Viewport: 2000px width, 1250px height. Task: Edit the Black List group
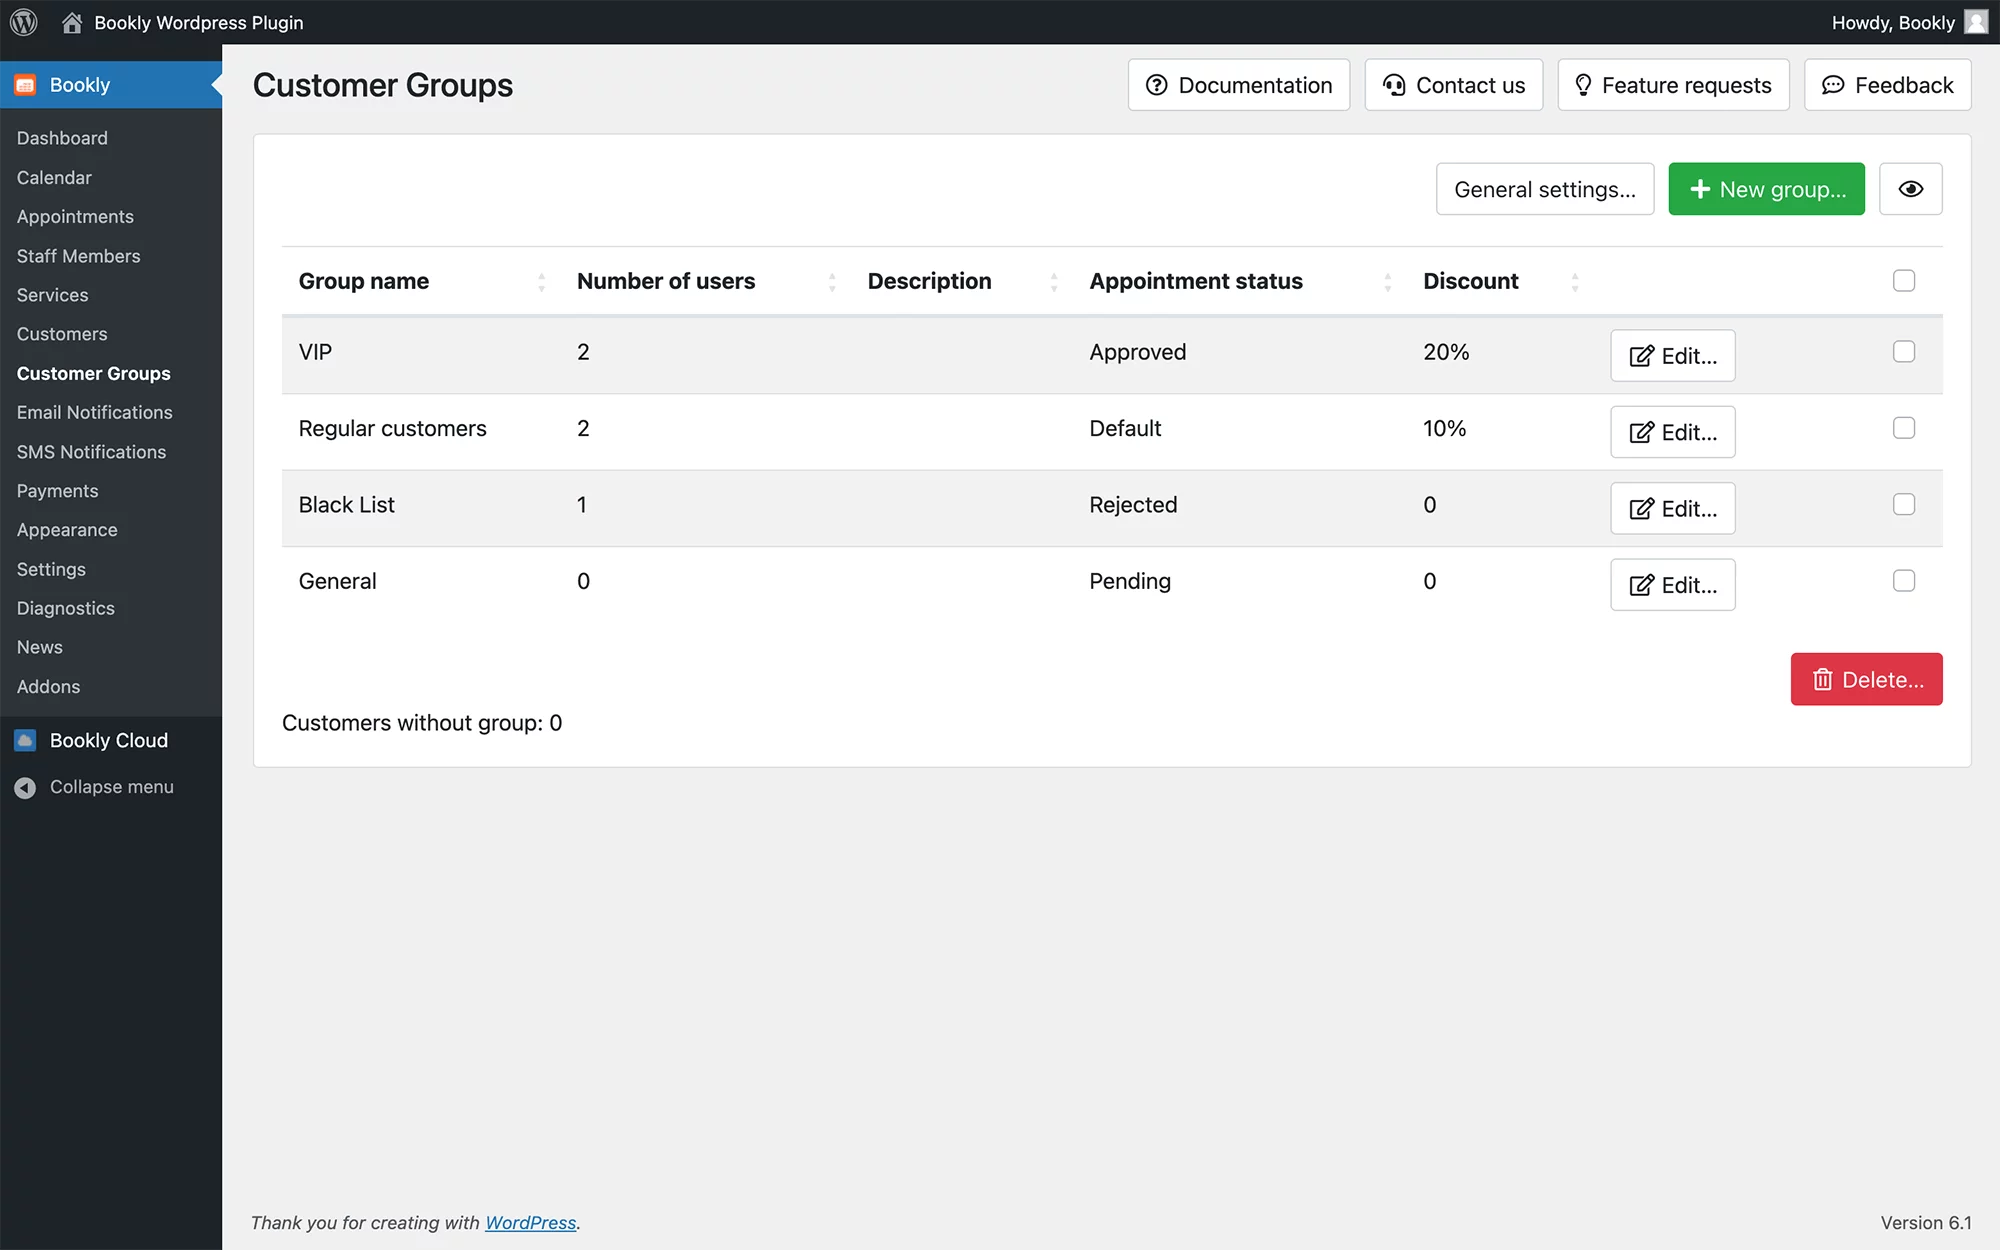[1672, 509]
